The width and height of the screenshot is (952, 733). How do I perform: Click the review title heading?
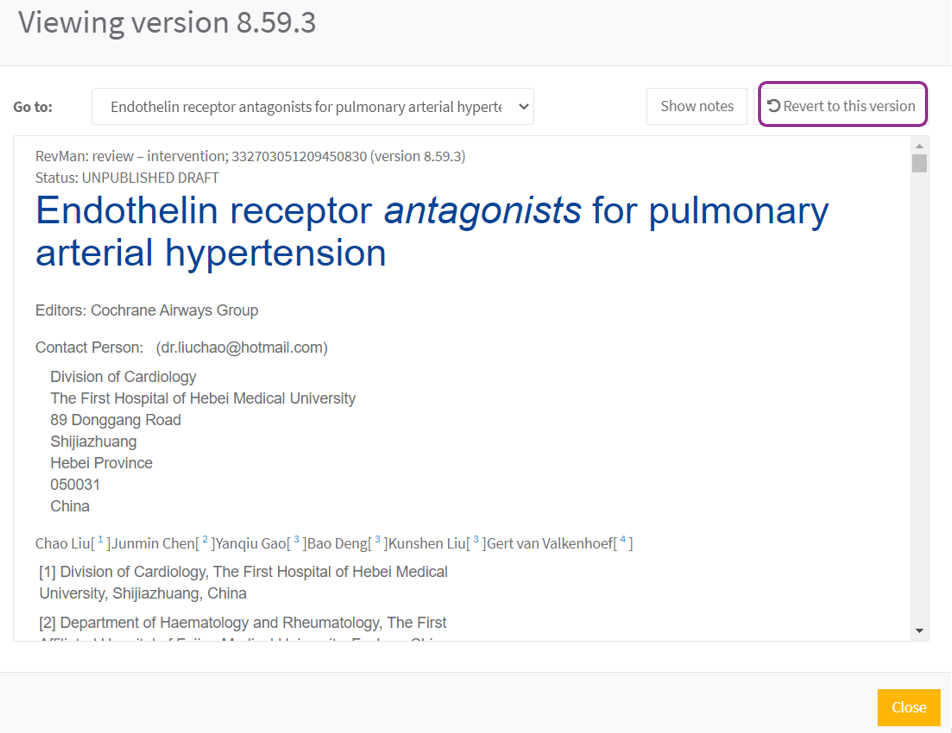tap(431, 231)
